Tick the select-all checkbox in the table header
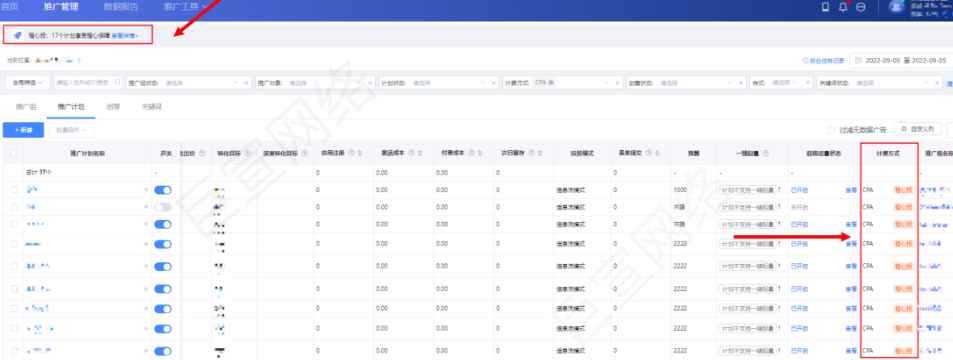This screenshot has width=953, height=360. pos(14,153)
